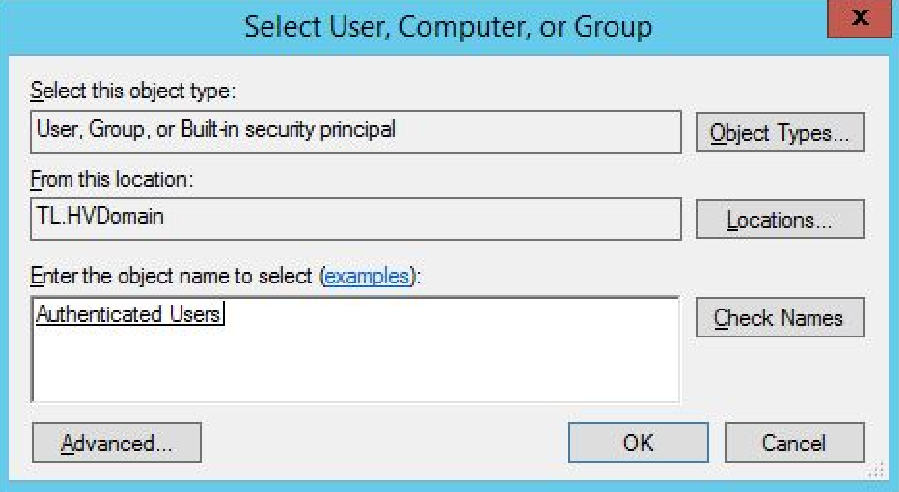Click the 'From this location' label
The height and width of the screenshot is (492, 899).
[111, 180]
